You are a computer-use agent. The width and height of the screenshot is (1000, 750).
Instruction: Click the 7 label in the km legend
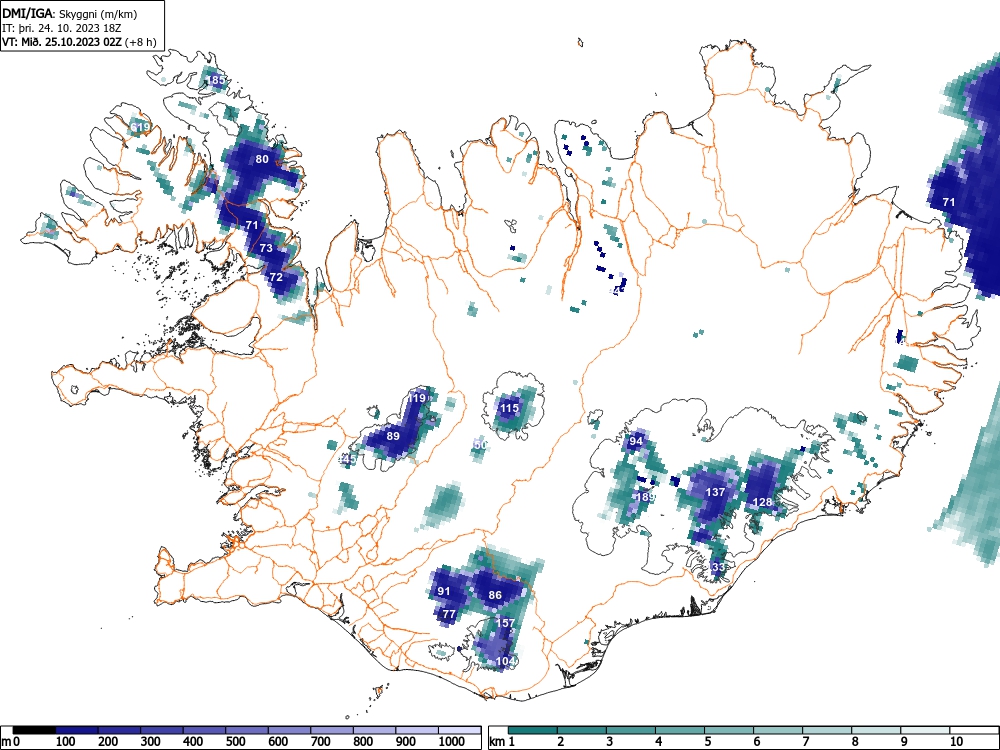pyautogui.click(x=805, y=742)
